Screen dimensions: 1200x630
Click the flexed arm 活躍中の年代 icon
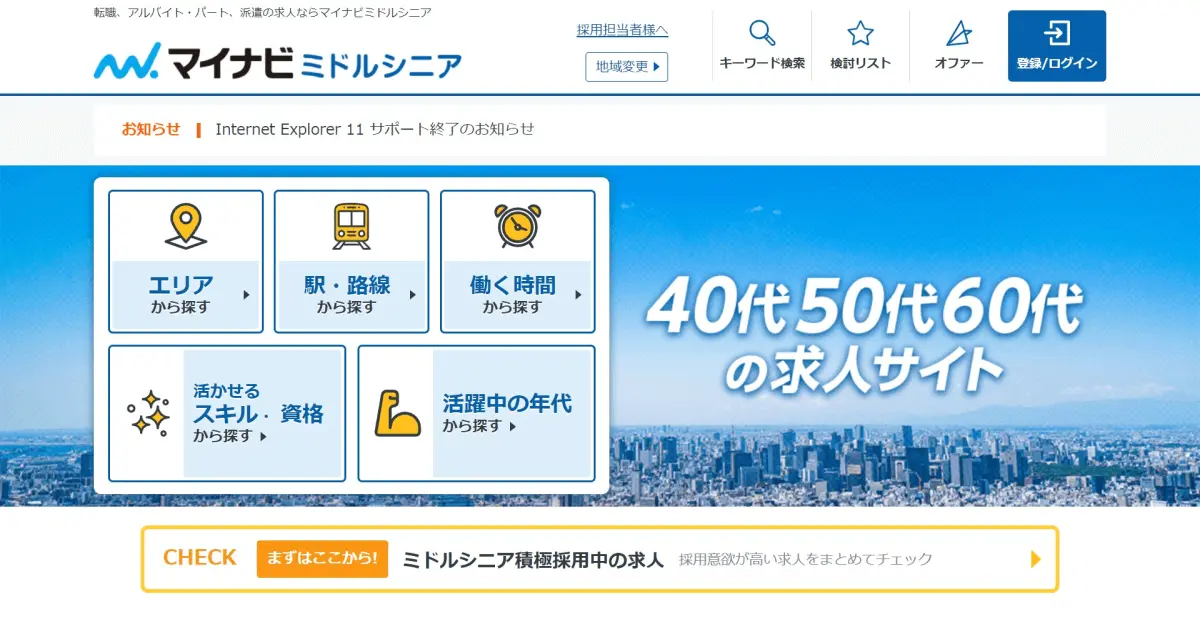click(x=397, y=413)
